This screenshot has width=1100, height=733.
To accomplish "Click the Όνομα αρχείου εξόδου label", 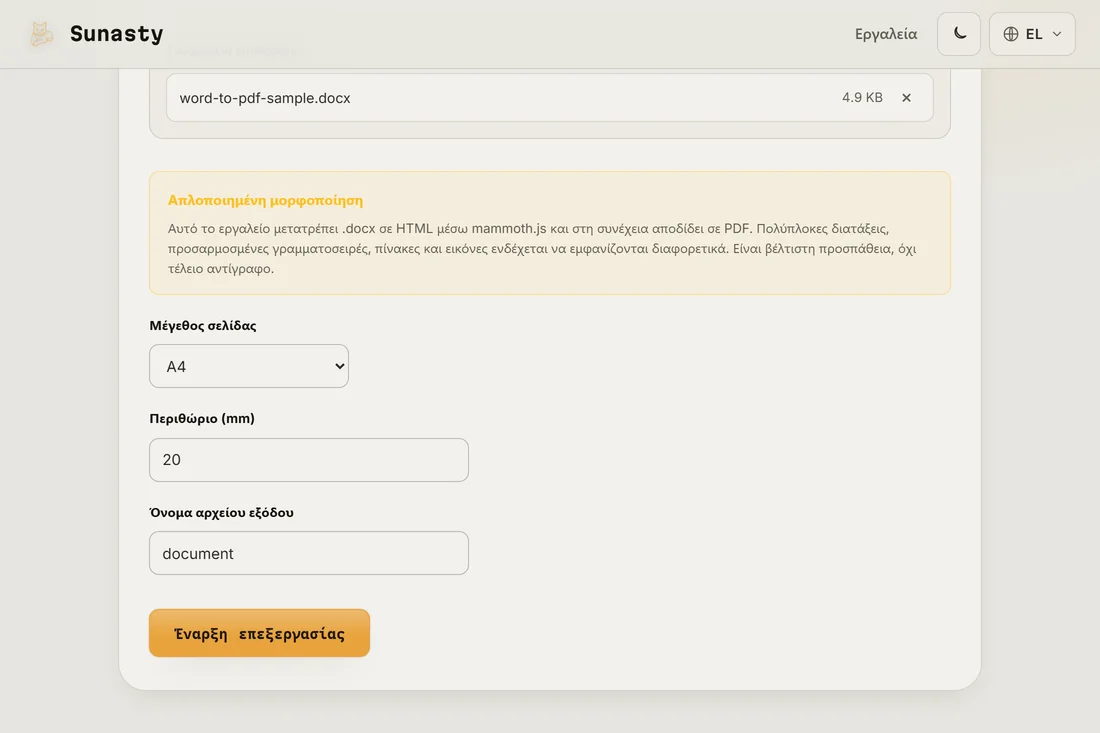I will click(222, 513).
